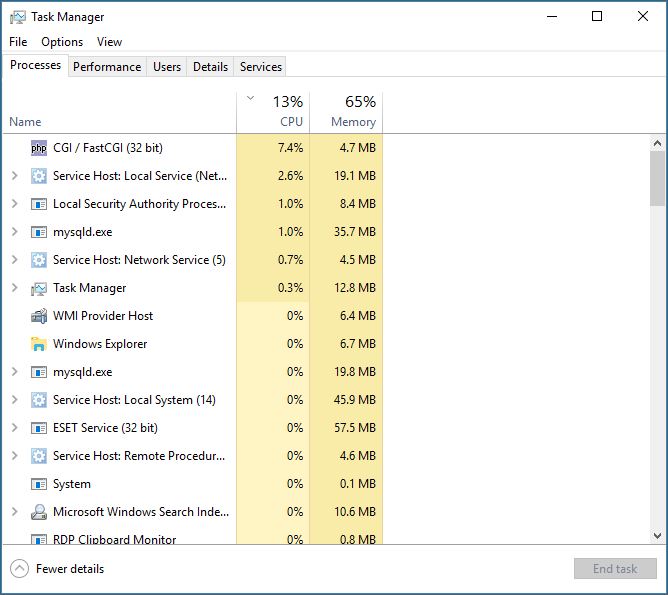The height and width of the screenshot is (595, 668).
Task: Switch to the Performance tab
Action: coord(107,67)
